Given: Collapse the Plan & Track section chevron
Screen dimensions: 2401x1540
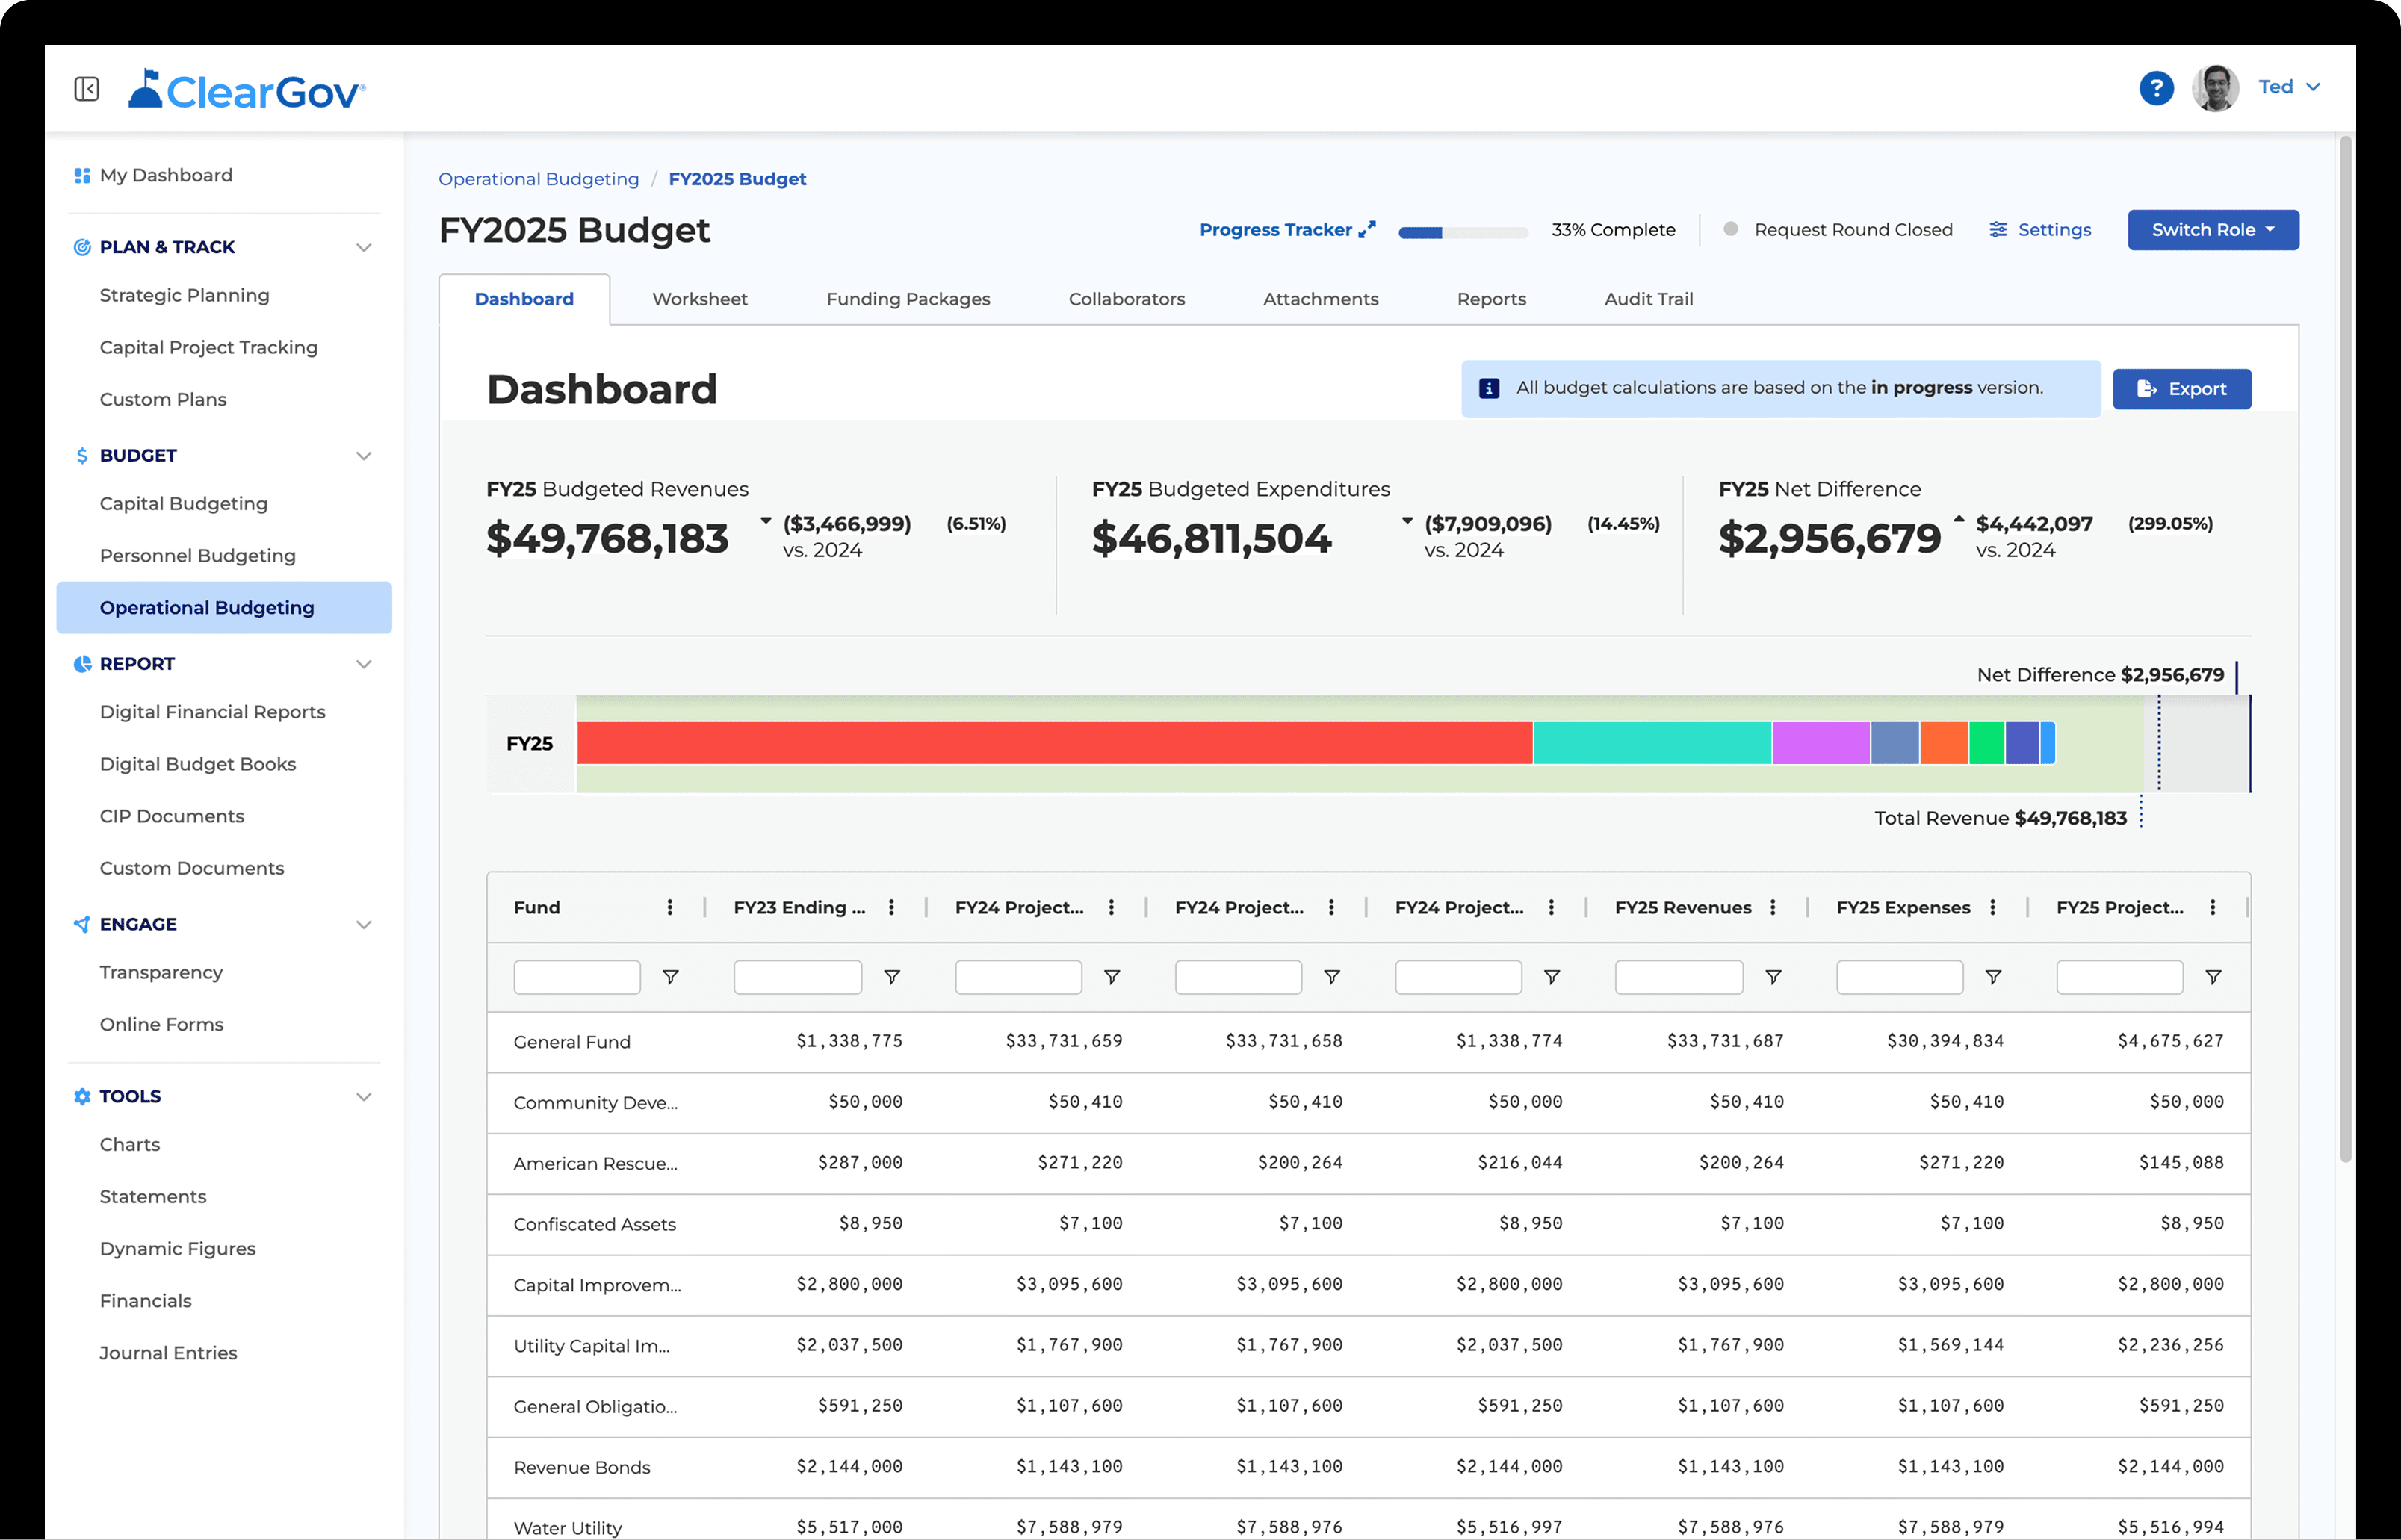Looking at the screenshot, I should (x=364, y=247).
